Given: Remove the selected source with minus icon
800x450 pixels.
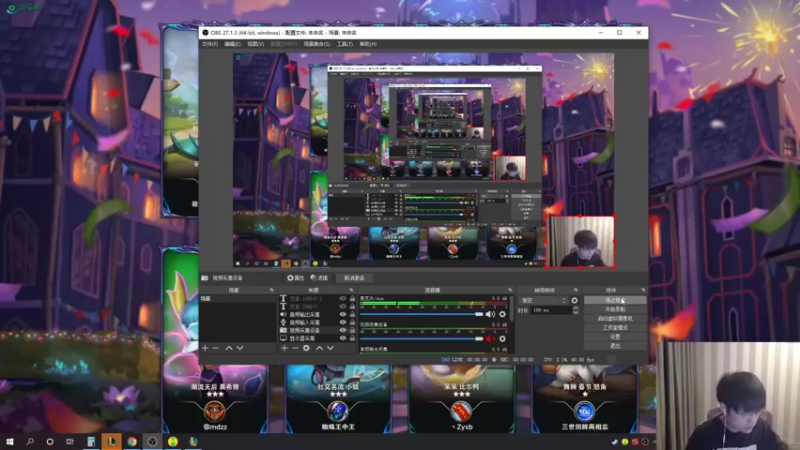Looking at the screenshot, I should (x=295, y=348).
